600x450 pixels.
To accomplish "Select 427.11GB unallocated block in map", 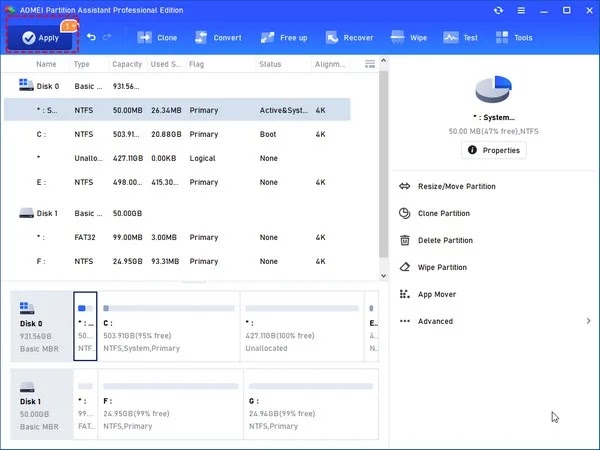I will tap(302, 326).
